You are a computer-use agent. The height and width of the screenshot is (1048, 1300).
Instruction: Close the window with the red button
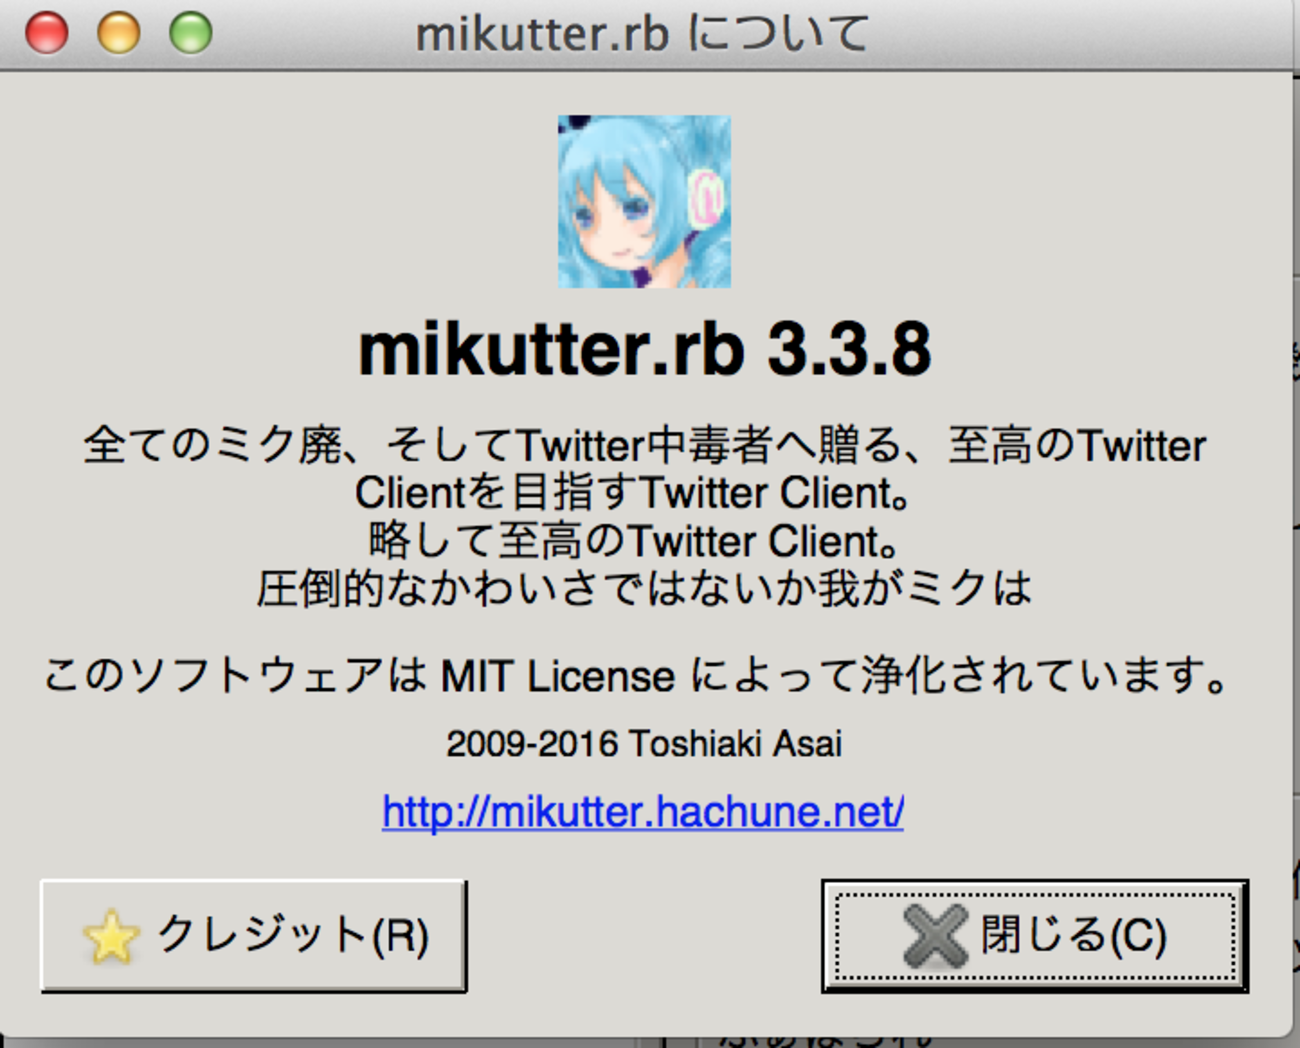point(46,33)
